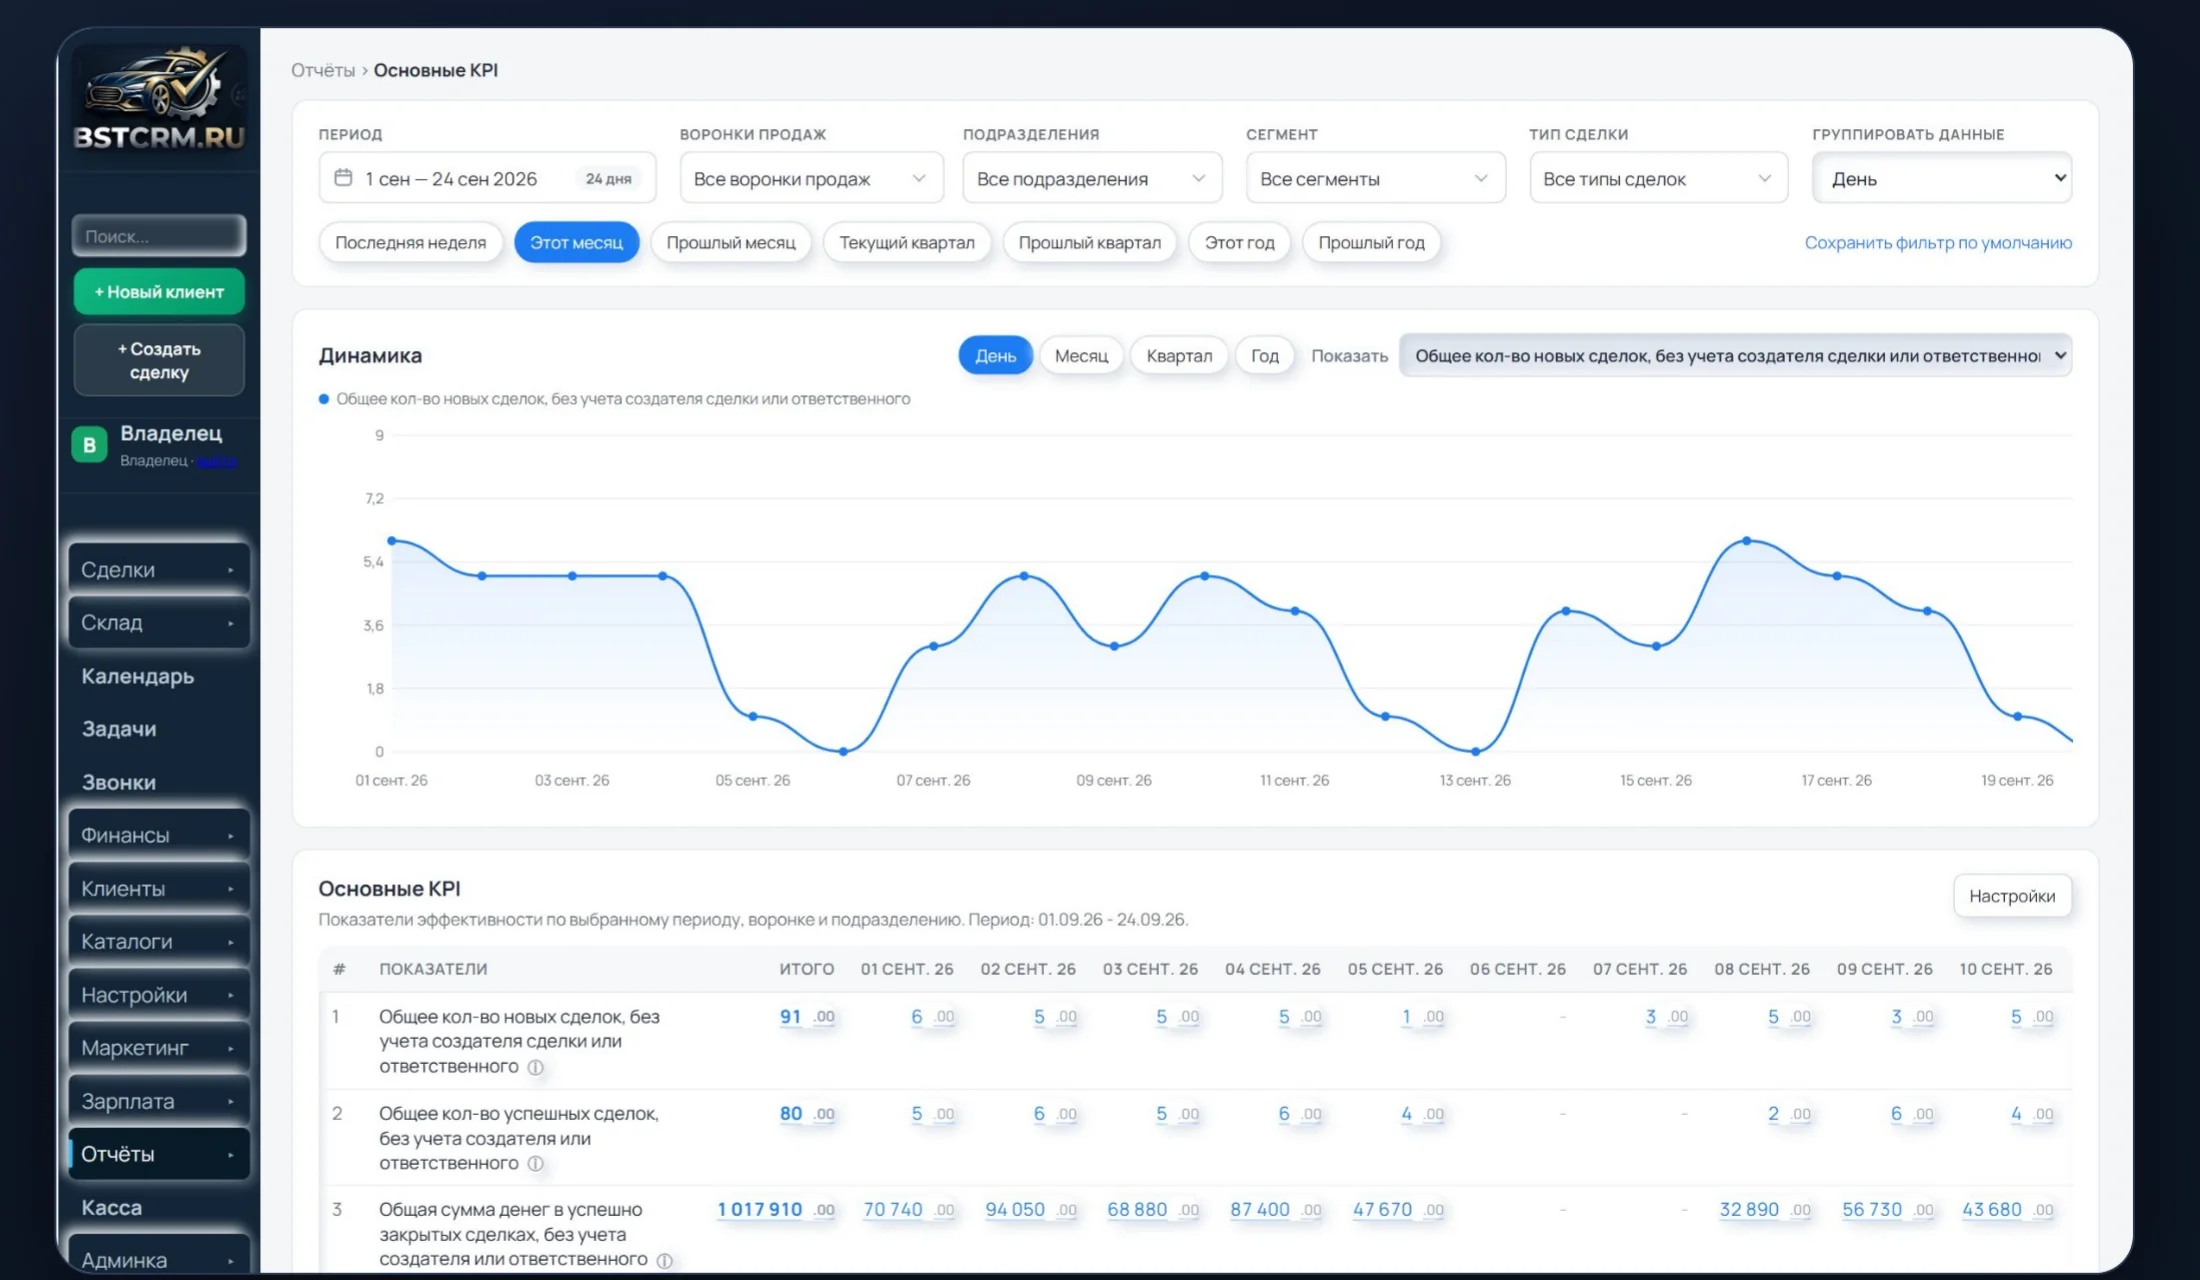Viewport: 2200px width, 1280px height.
Task: Select the День chart grouping pill
Action: tap(995, 356)
